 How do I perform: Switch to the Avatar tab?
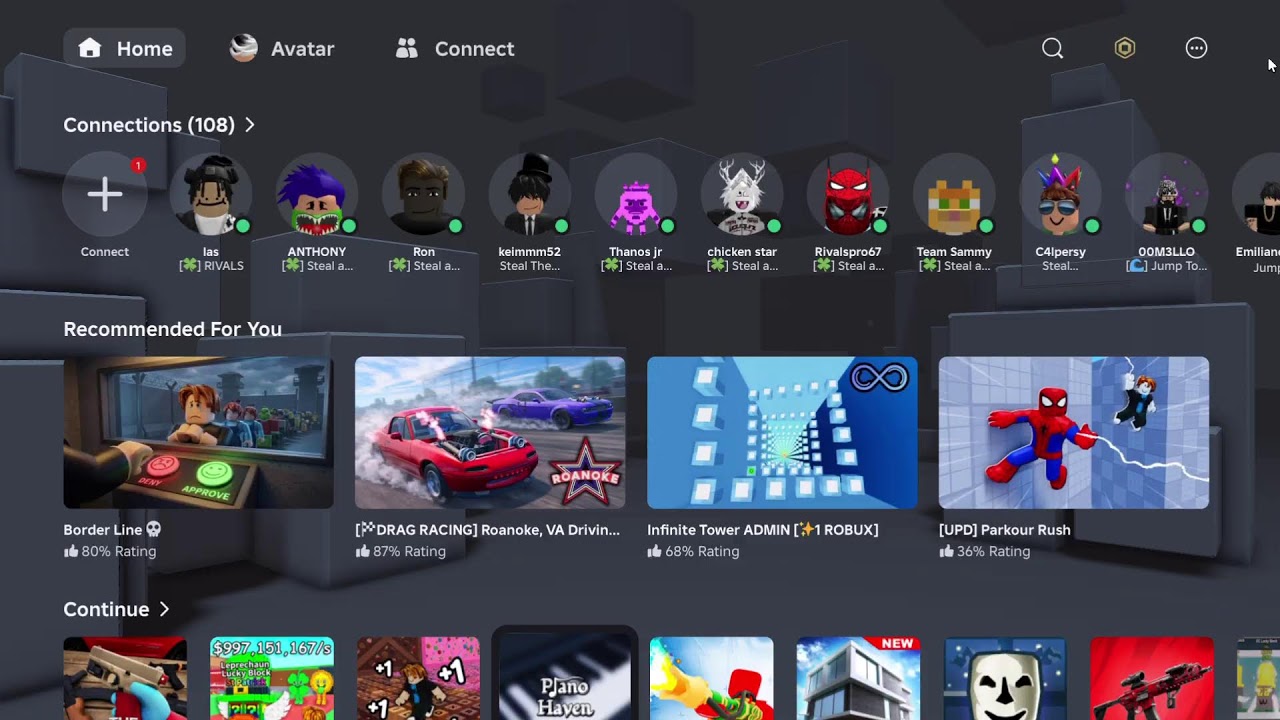tap(282, 48)
